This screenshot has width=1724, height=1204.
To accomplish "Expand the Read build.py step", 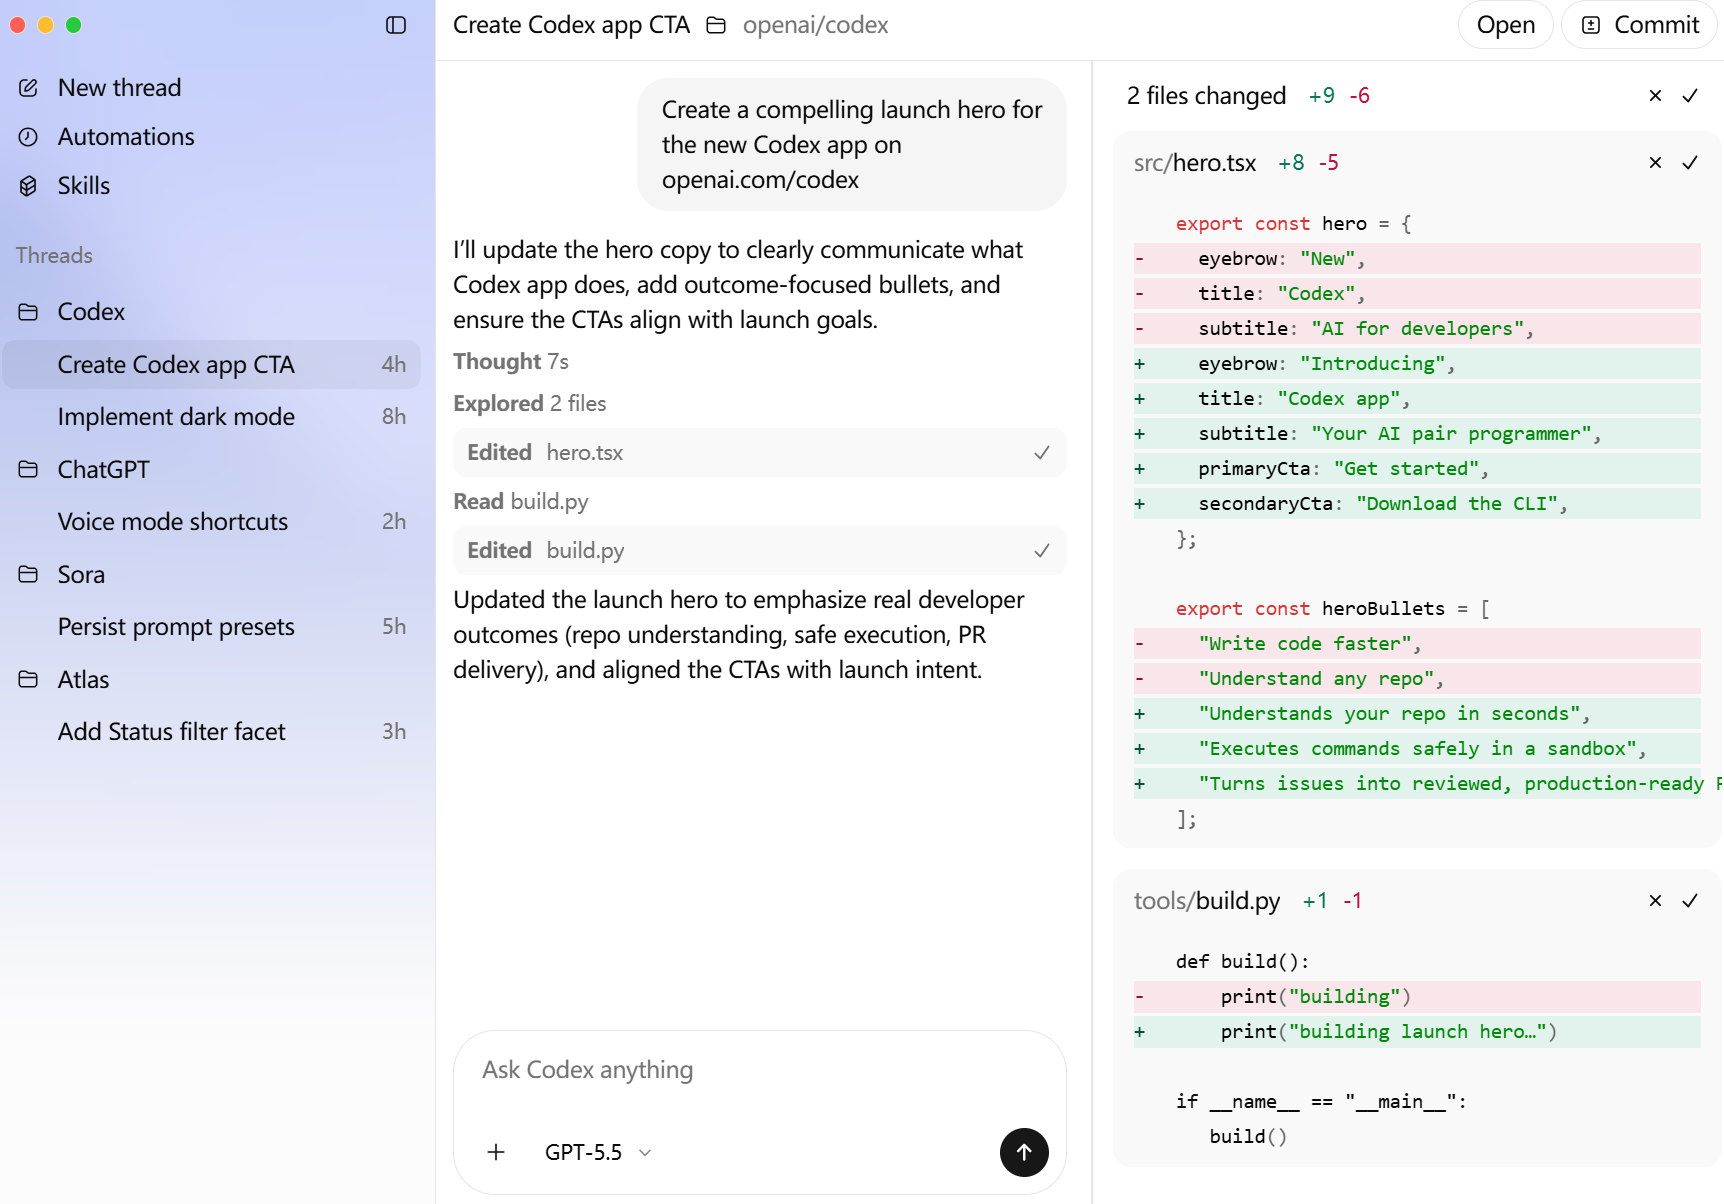I will coord(521,501).
